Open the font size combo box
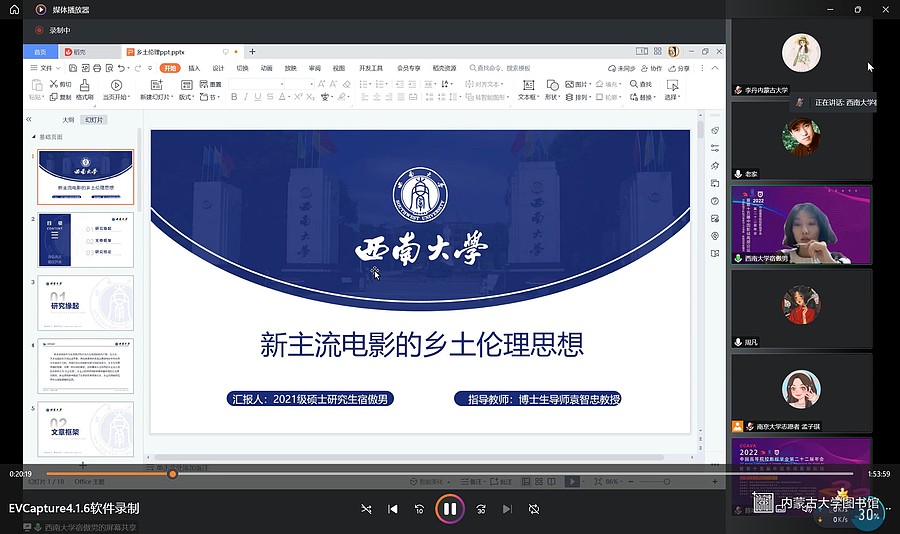 click(300, 84)
